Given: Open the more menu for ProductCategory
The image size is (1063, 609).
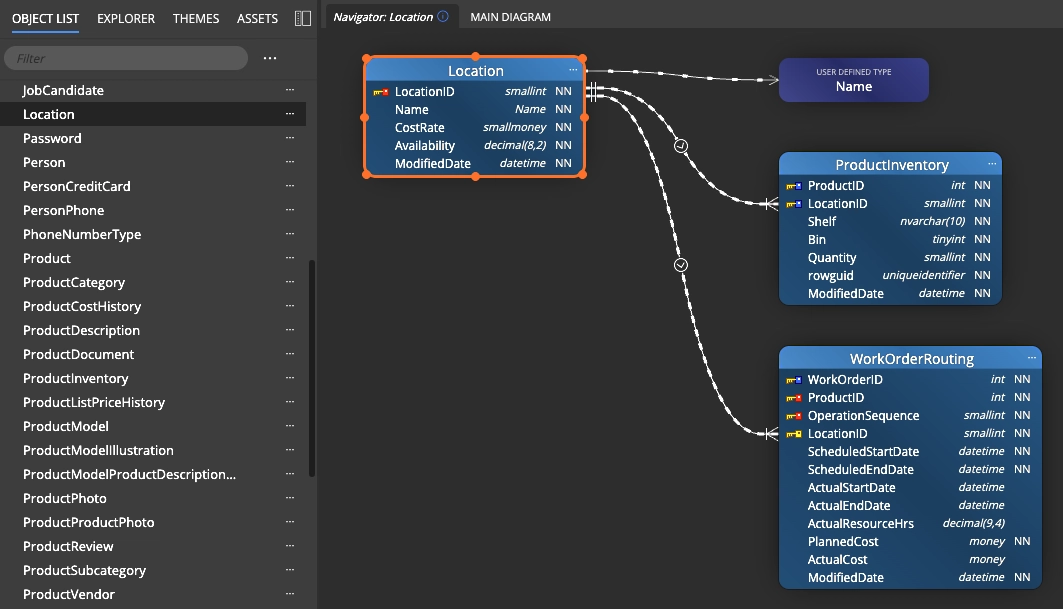Looking at the screenshot, I should (x=290, y=281).
